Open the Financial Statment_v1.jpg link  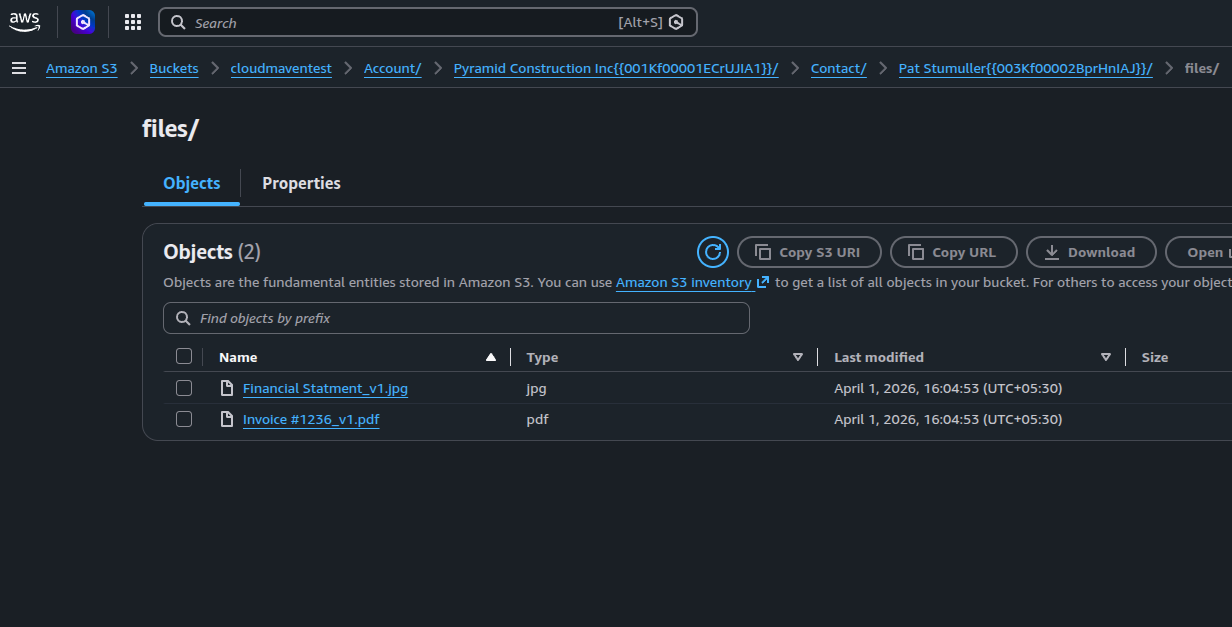tap(325, 388)
